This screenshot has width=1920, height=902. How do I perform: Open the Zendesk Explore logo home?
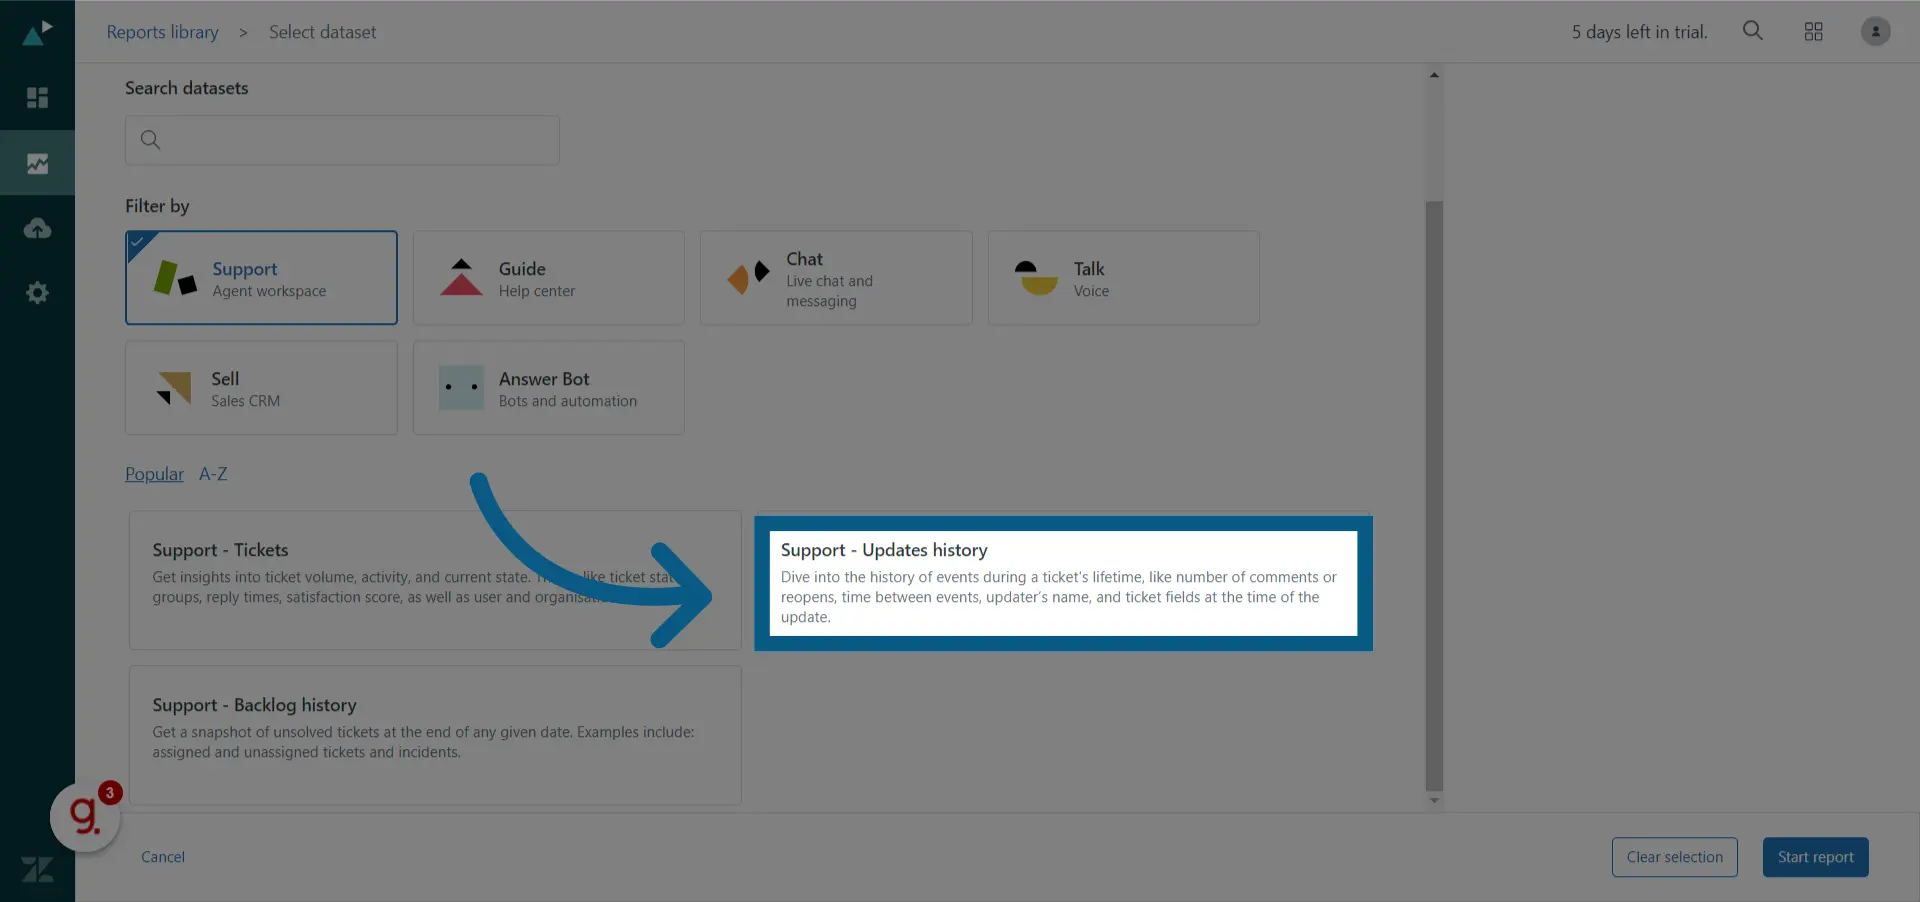(37, 33)
